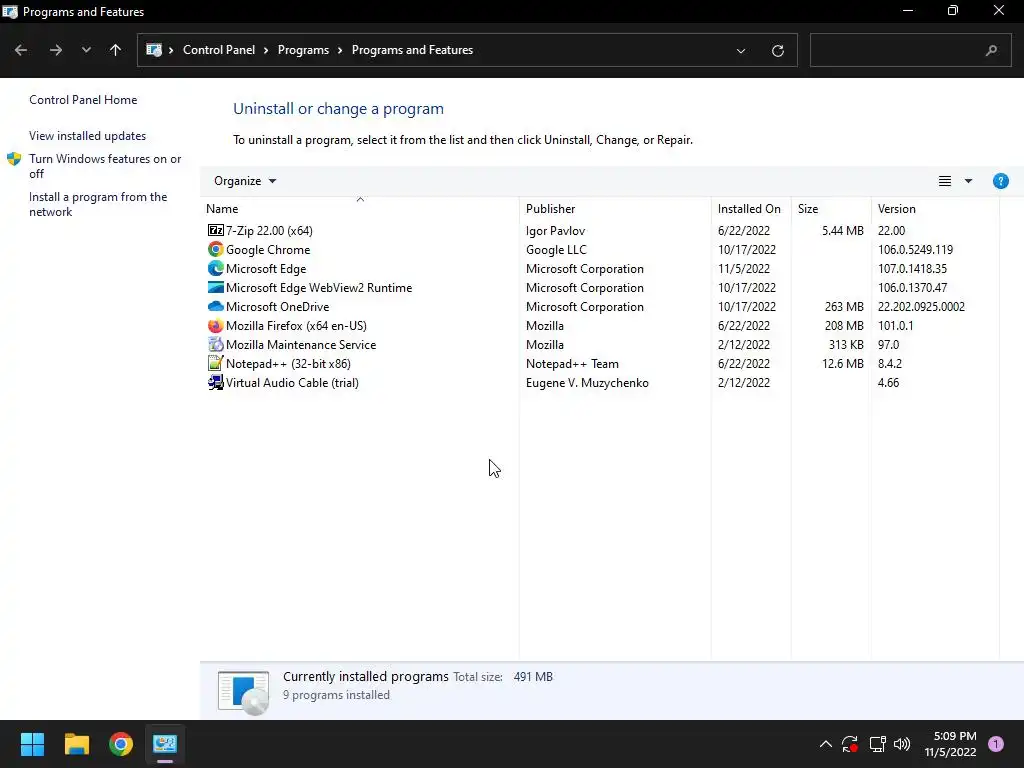The height and width of the screenshot is (768, 1024).
Task: Open the recent locations dropdown
Action: 86,50
